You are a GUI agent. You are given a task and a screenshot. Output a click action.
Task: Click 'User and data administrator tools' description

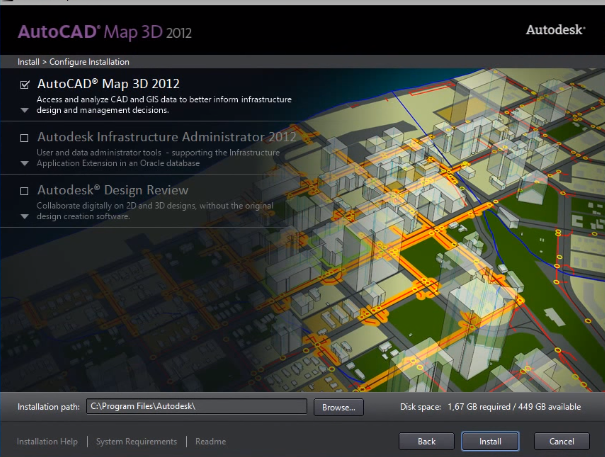point(158,158)
